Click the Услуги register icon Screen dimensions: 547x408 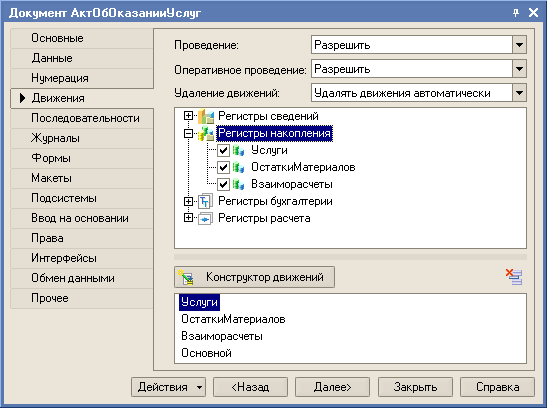pyautogui.click(x=239, y=150)
